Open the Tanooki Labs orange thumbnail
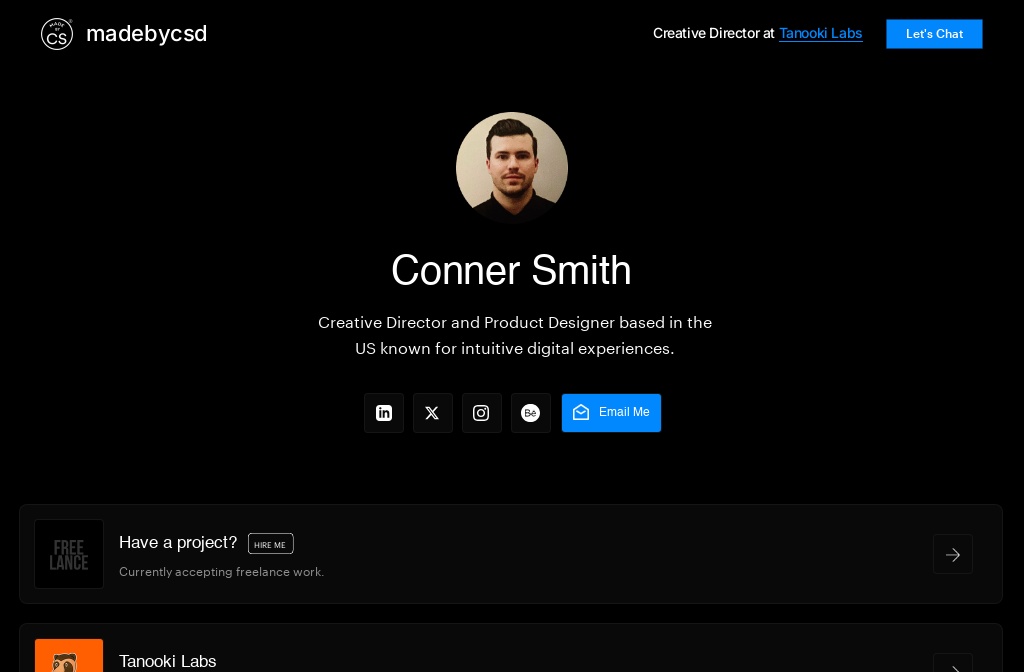This screenshot has width=1024, height=672. pyautogui.click(x=69, y=656)
